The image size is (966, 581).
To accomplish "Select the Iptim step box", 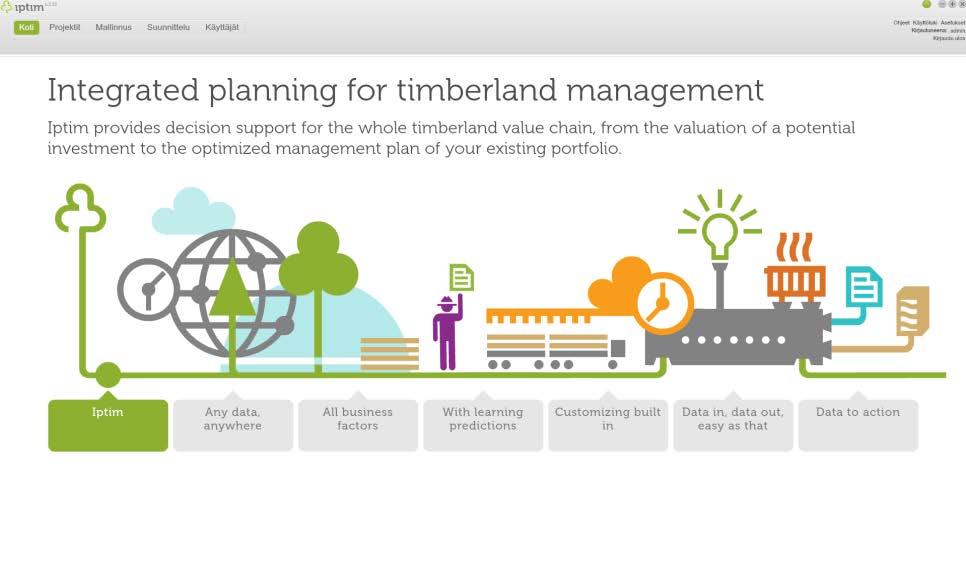I will click(x=108, y=425).
